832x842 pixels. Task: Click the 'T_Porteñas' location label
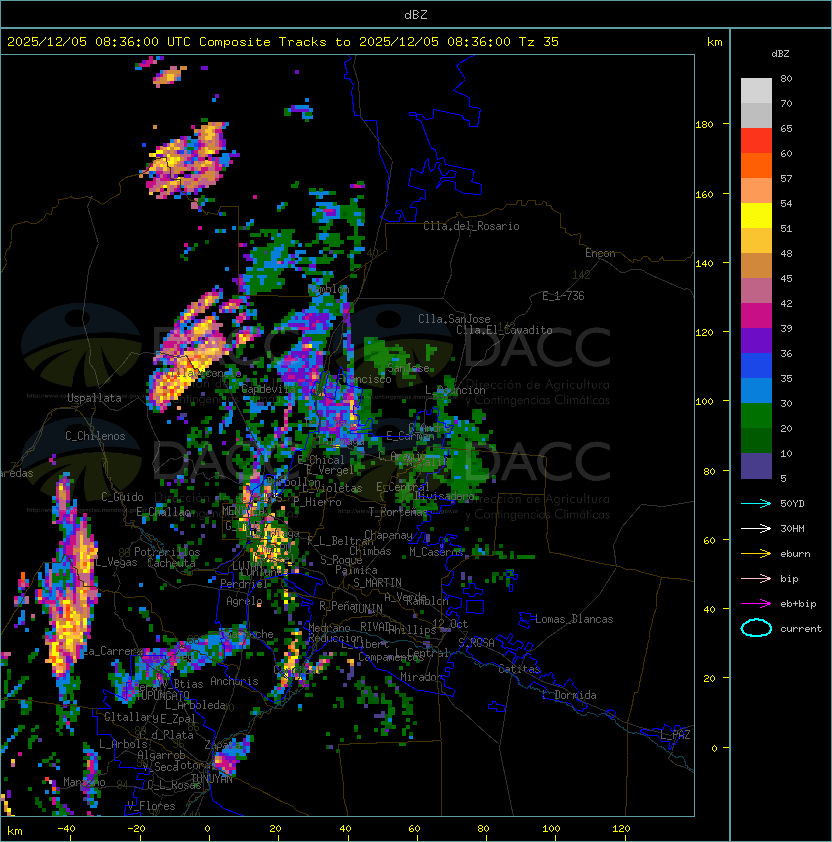tap(398, 512)
